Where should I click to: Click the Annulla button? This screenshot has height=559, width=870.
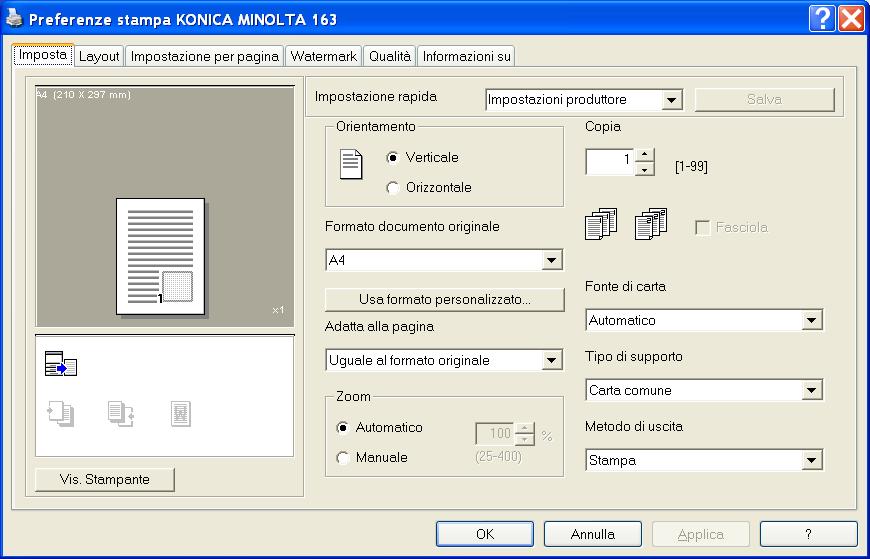click(x=593, y=534)
